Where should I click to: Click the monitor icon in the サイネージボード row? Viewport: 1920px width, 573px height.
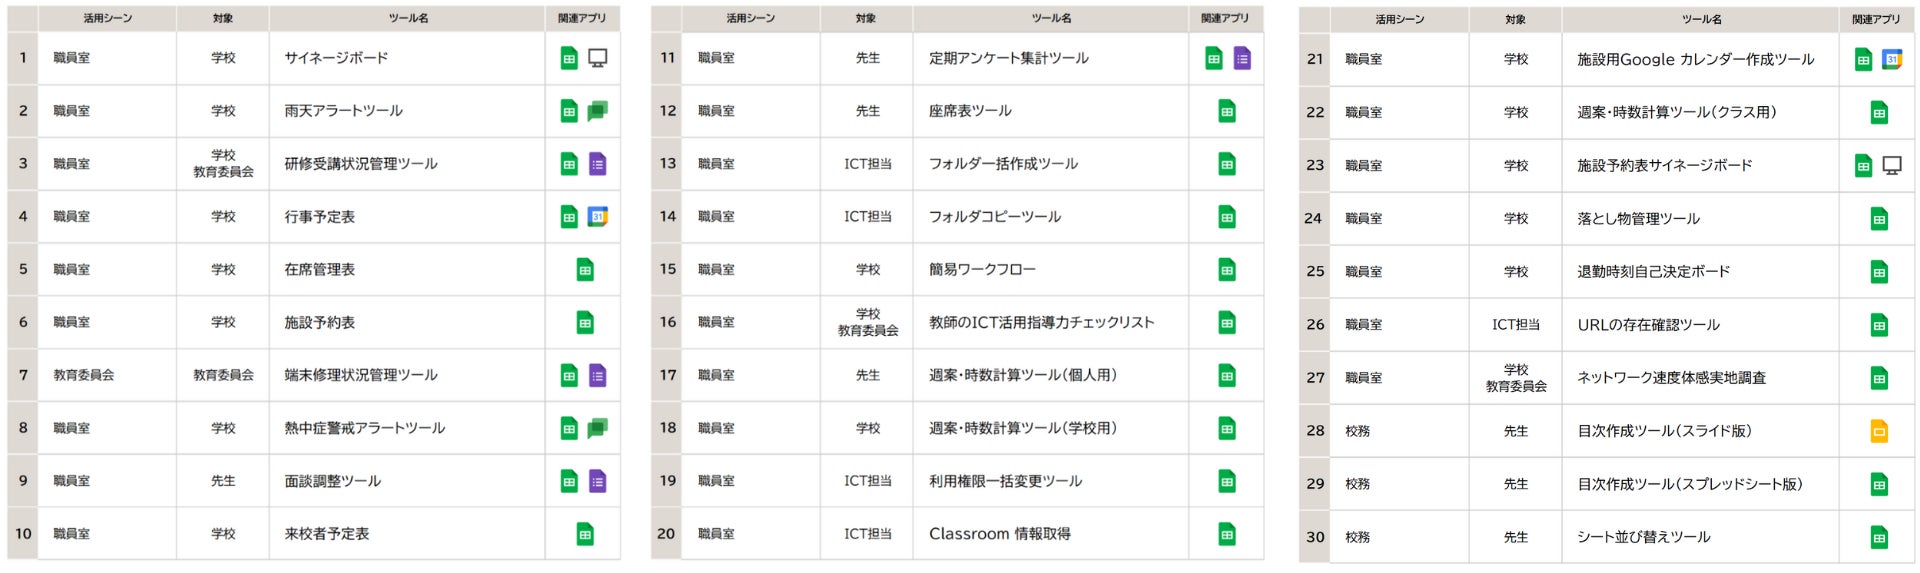tap(597, 58)
